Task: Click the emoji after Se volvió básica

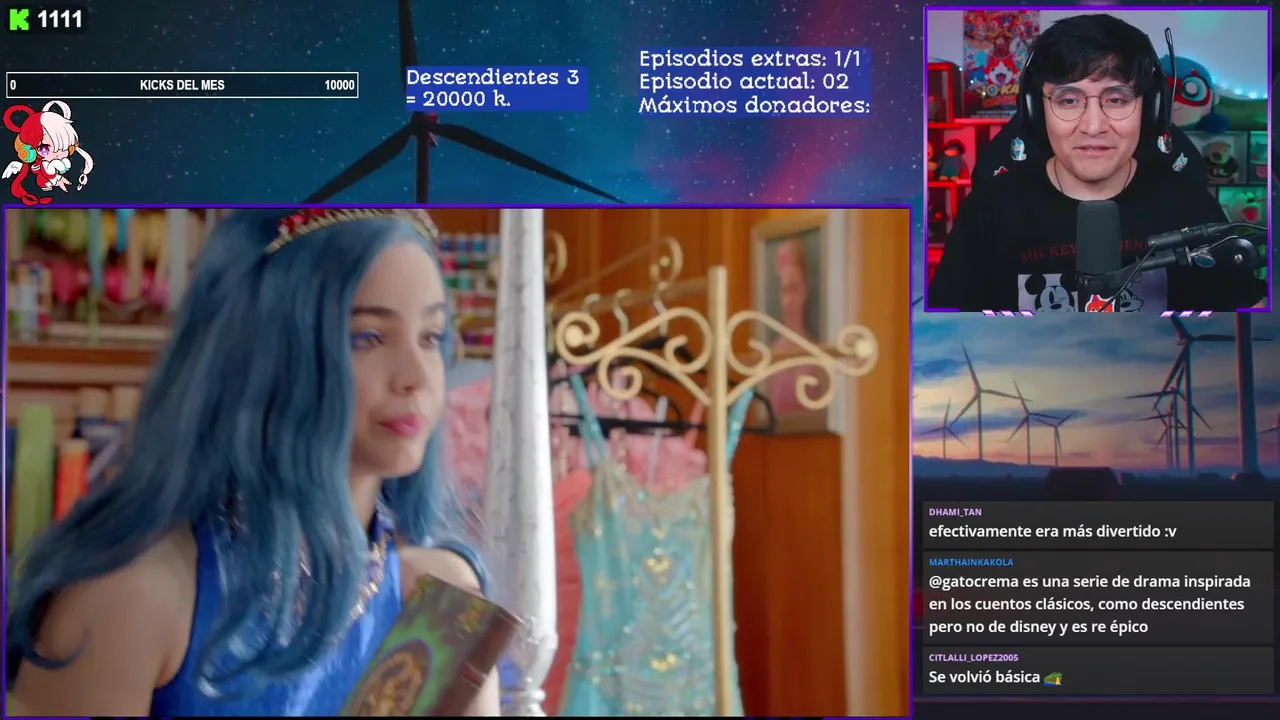Action: 1052,678
